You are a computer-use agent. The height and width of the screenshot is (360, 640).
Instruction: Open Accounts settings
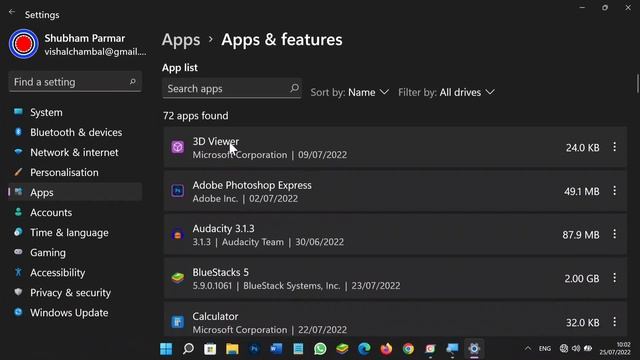click(75, 212)
